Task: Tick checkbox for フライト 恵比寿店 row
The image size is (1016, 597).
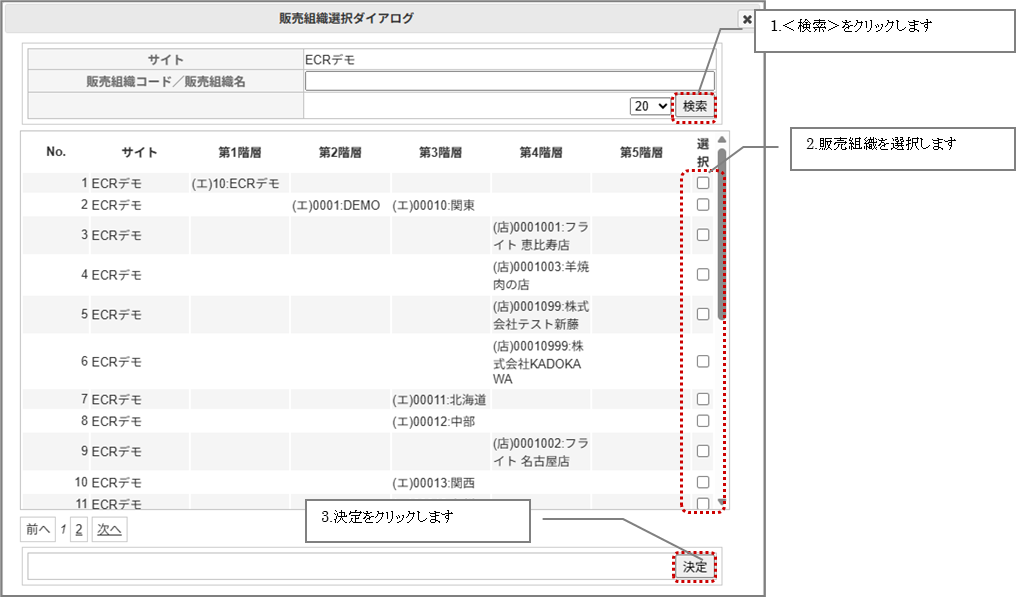Action: pyautogui.click(x=703, y=235)
